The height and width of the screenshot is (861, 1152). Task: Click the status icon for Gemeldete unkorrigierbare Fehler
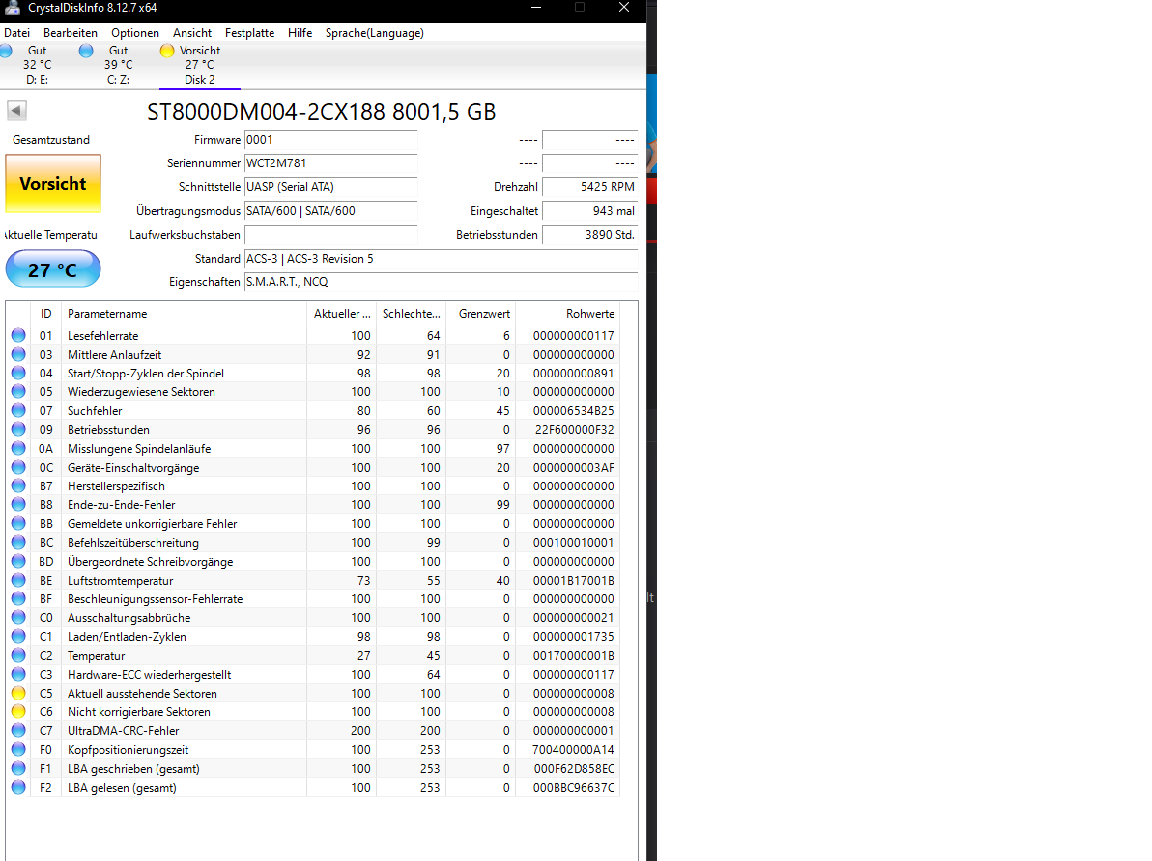point(18,524)
